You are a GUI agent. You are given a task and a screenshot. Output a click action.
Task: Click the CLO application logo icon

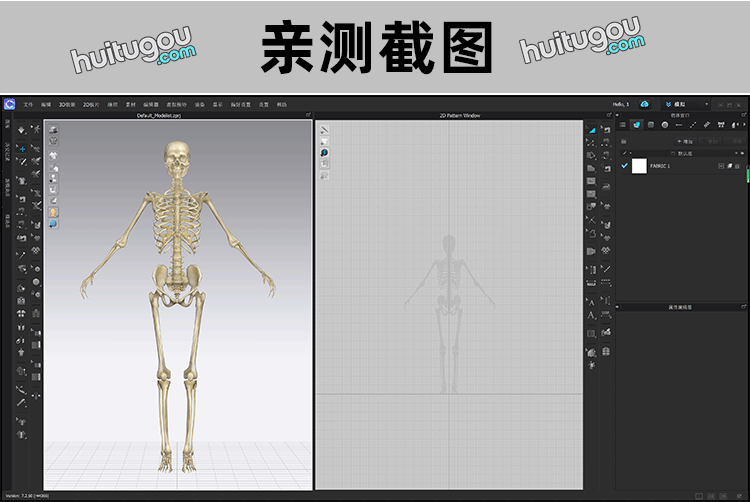point(8,103)
